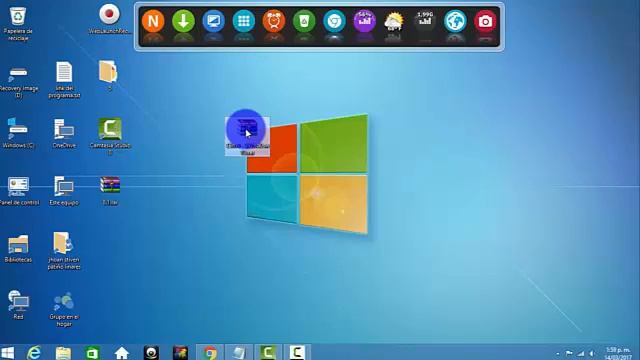The width and height of the screenshot is (640, 360).
Task: Open the blue globe dock icon
Action: pyautogui.click(x=455, y=21)
